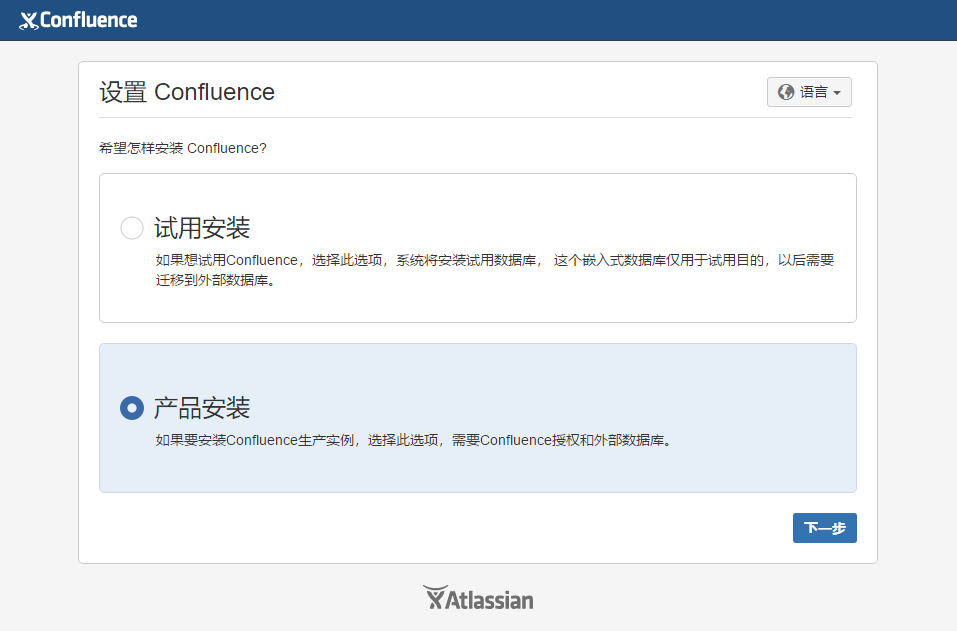The width and height of the screenshot is (957, 631).
Task: Select the 产品安装 radio button
Action: point(132,408)
